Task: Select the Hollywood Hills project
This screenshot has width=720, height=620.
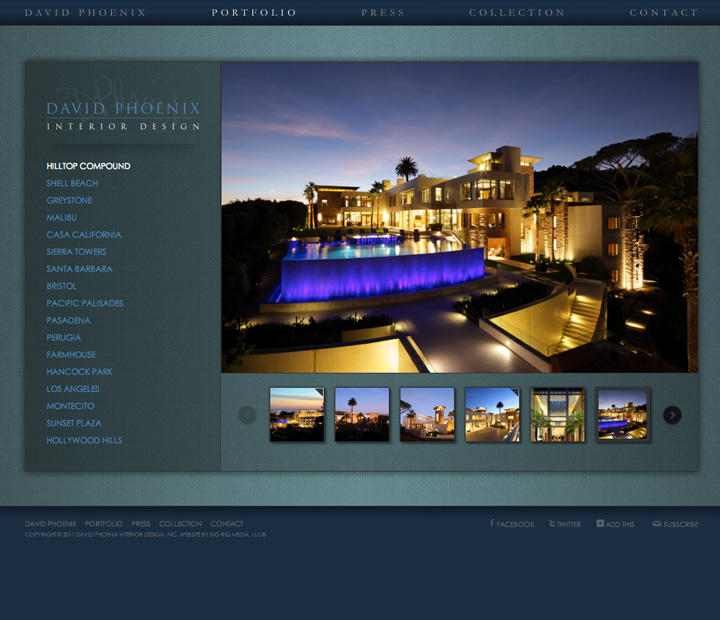Action: [x=84, y=440]
